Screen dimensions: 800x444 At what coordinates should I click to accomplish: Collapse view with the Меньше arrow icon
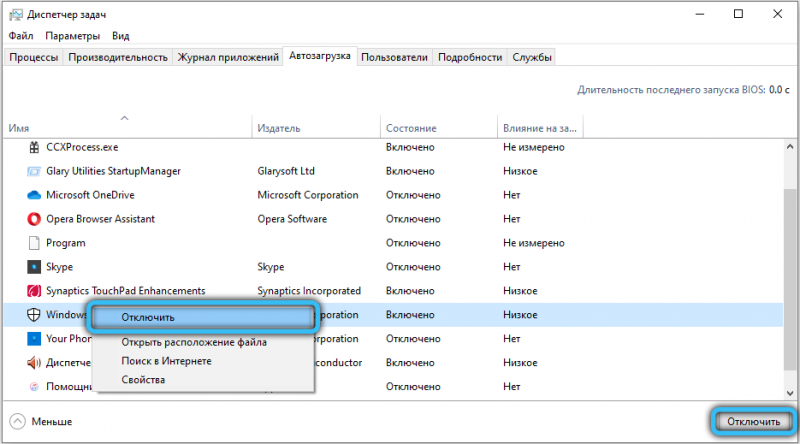pos(17,422)
